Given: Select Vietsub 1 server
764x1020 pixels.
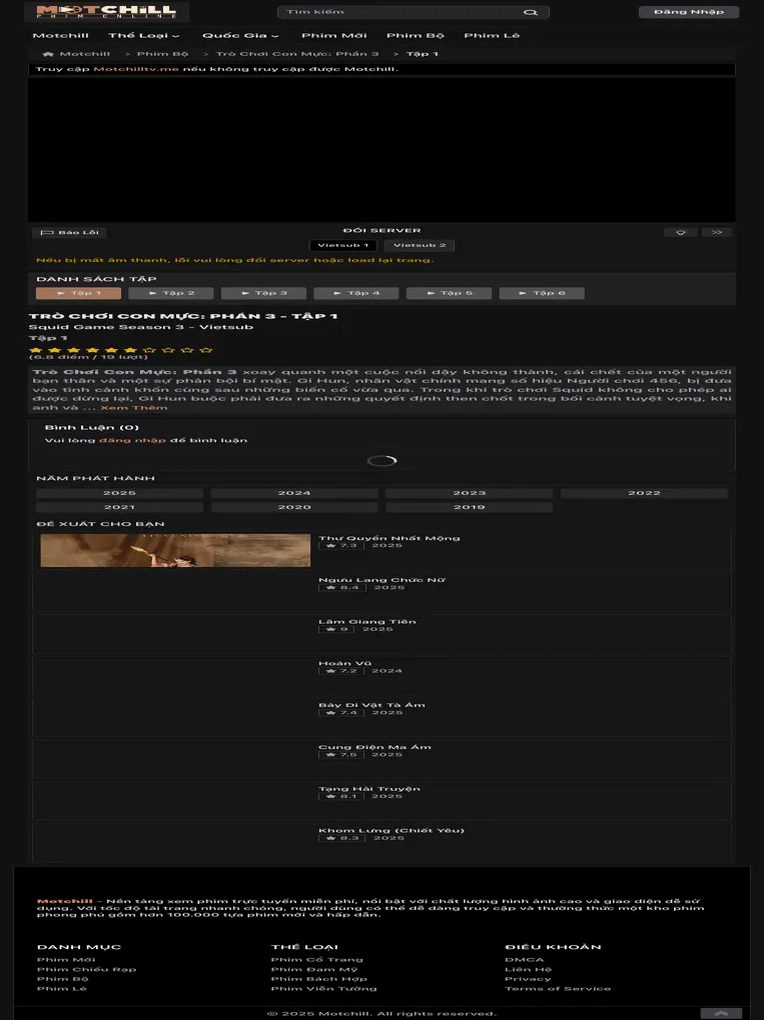Looking at the screenshot, I should [x=343, y=245].
